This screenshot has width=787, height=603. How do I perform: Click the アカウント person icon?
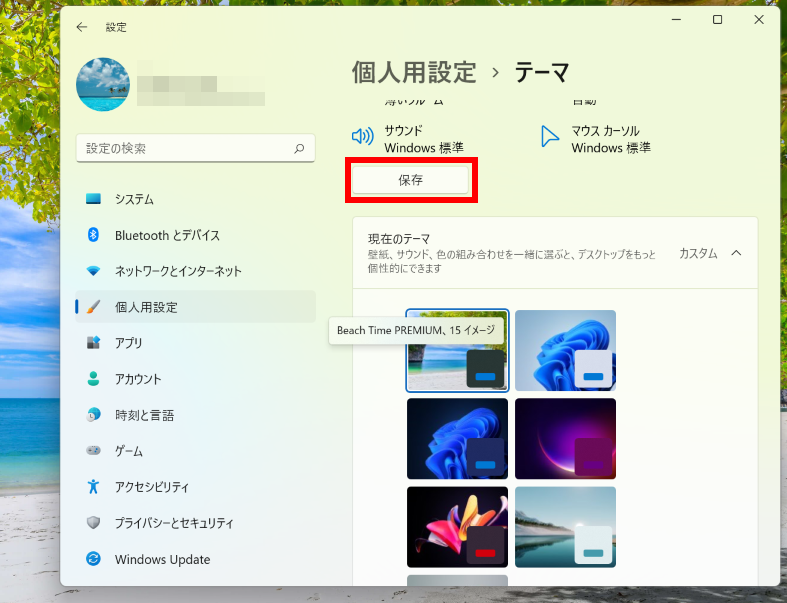coord(93,379)
